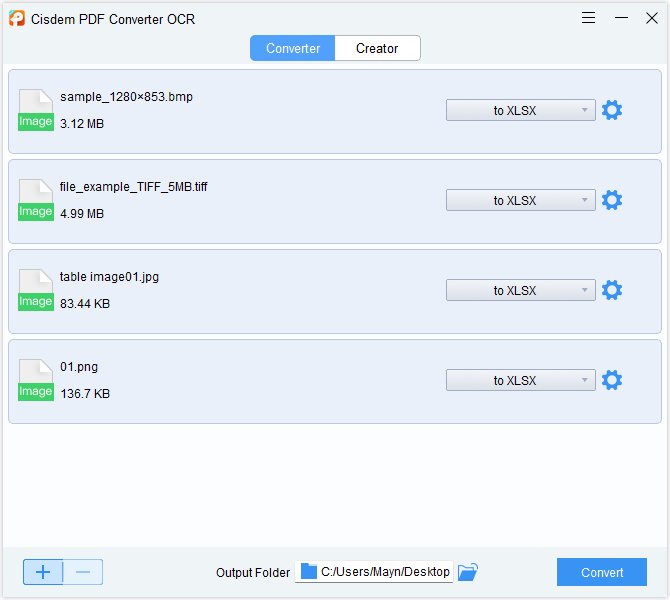This screenshot has width=670, height=600.
Task: Close the Cisdem PDF Converter window
Action: coord(652,18)
